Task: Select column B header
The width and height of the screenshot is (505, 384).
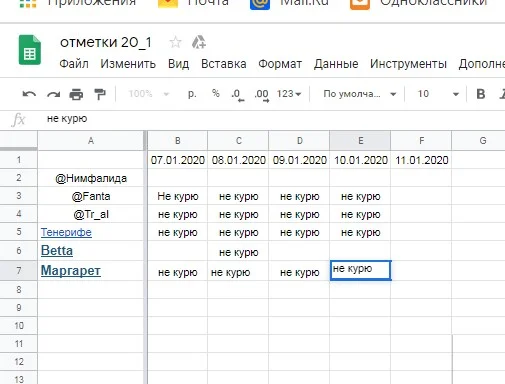Action: point(178,141)
